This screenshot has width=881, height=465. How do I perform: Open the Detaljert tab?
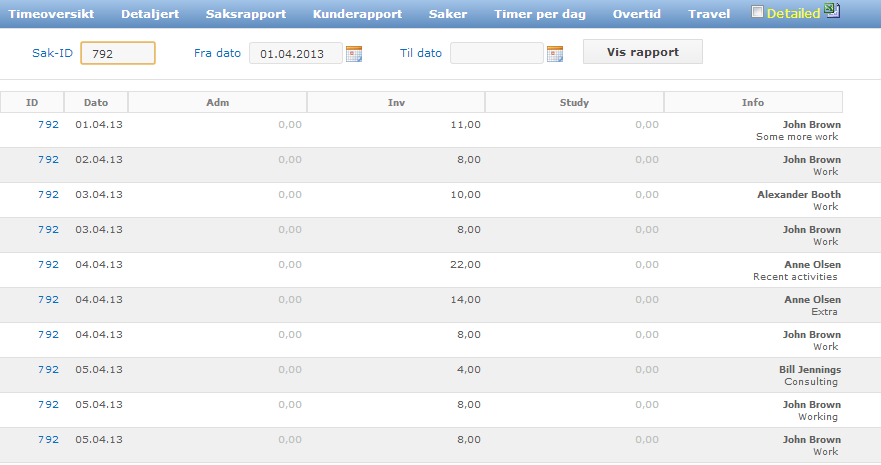coord(150,14)
